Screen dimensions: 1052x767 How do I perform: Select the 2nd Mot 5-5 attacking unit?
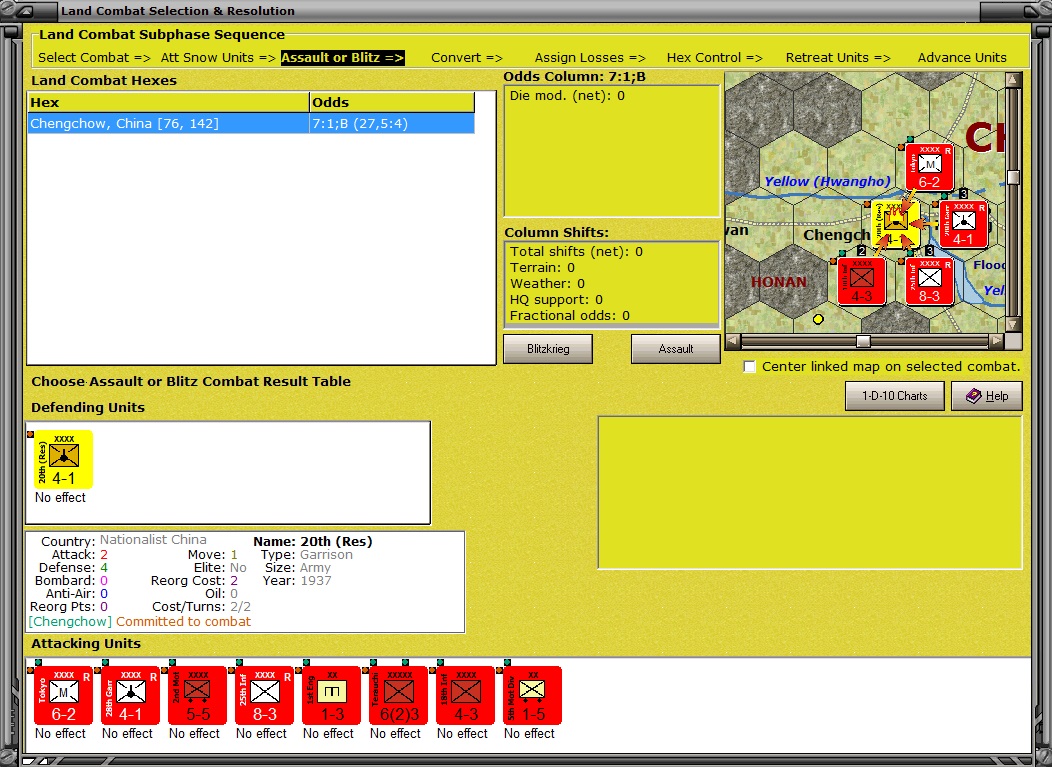(x=197, y=695)
